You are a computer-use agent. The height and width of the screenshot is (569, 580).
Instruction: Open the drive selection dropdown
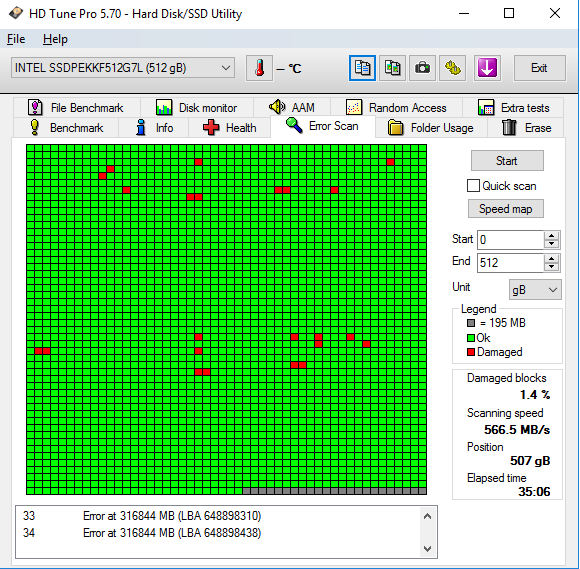coord(226,68)
